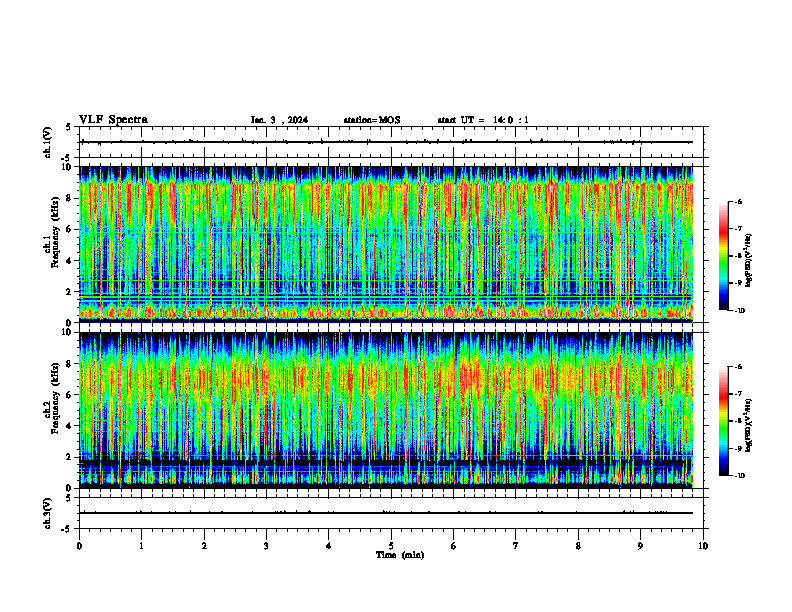Click time axis tick label "4"

[x=329, y=546]
